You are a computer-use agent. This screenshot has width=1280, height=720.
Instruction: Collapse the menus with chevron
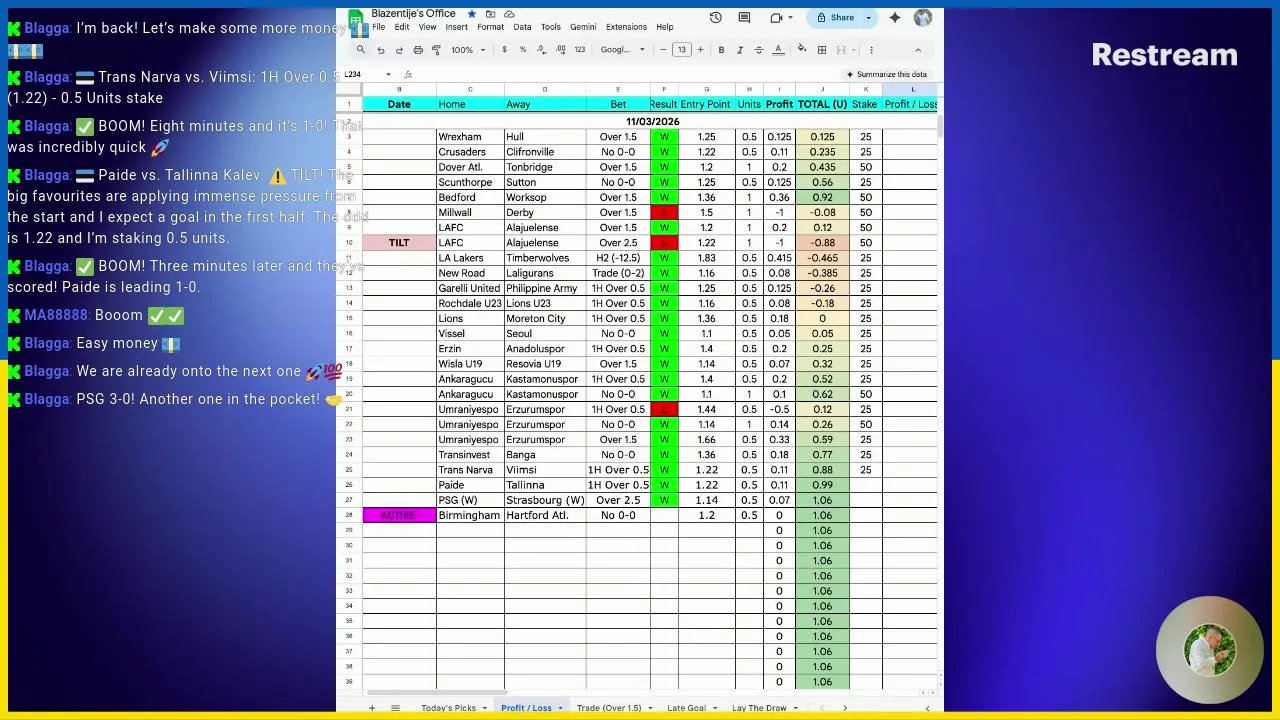pyautogui.click(x=918, y=50)
